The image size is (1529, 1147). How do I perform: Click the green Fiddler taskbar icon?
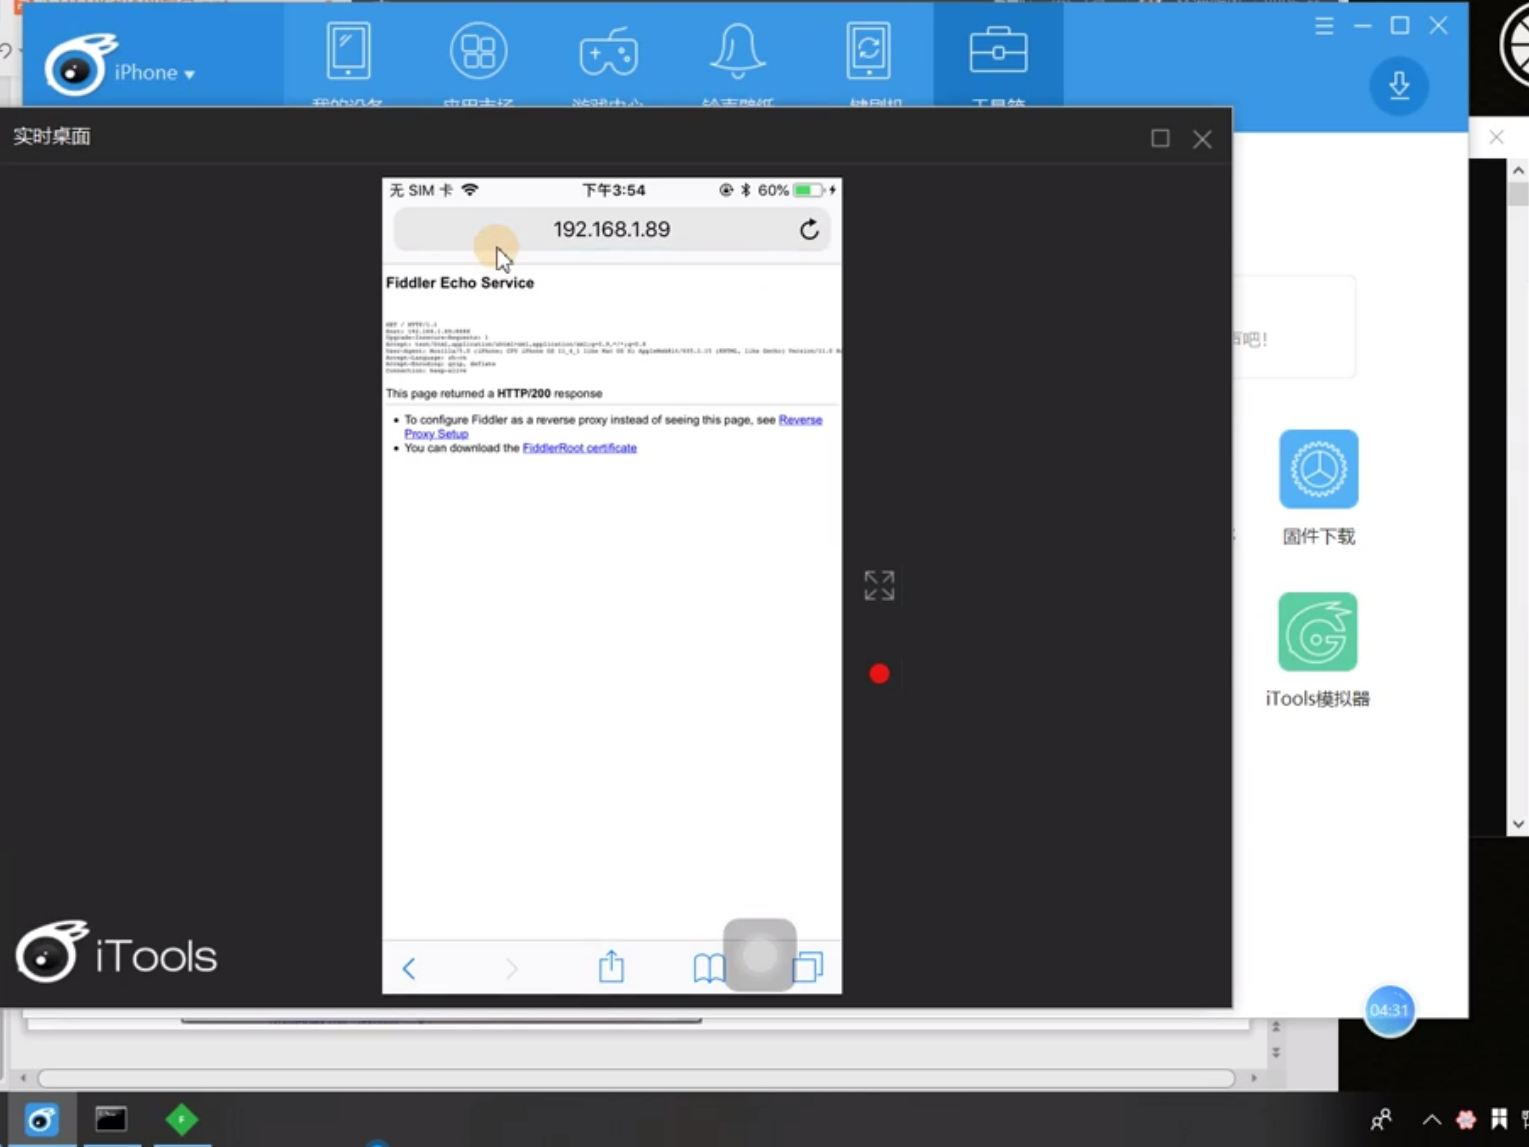point(182,1119)
